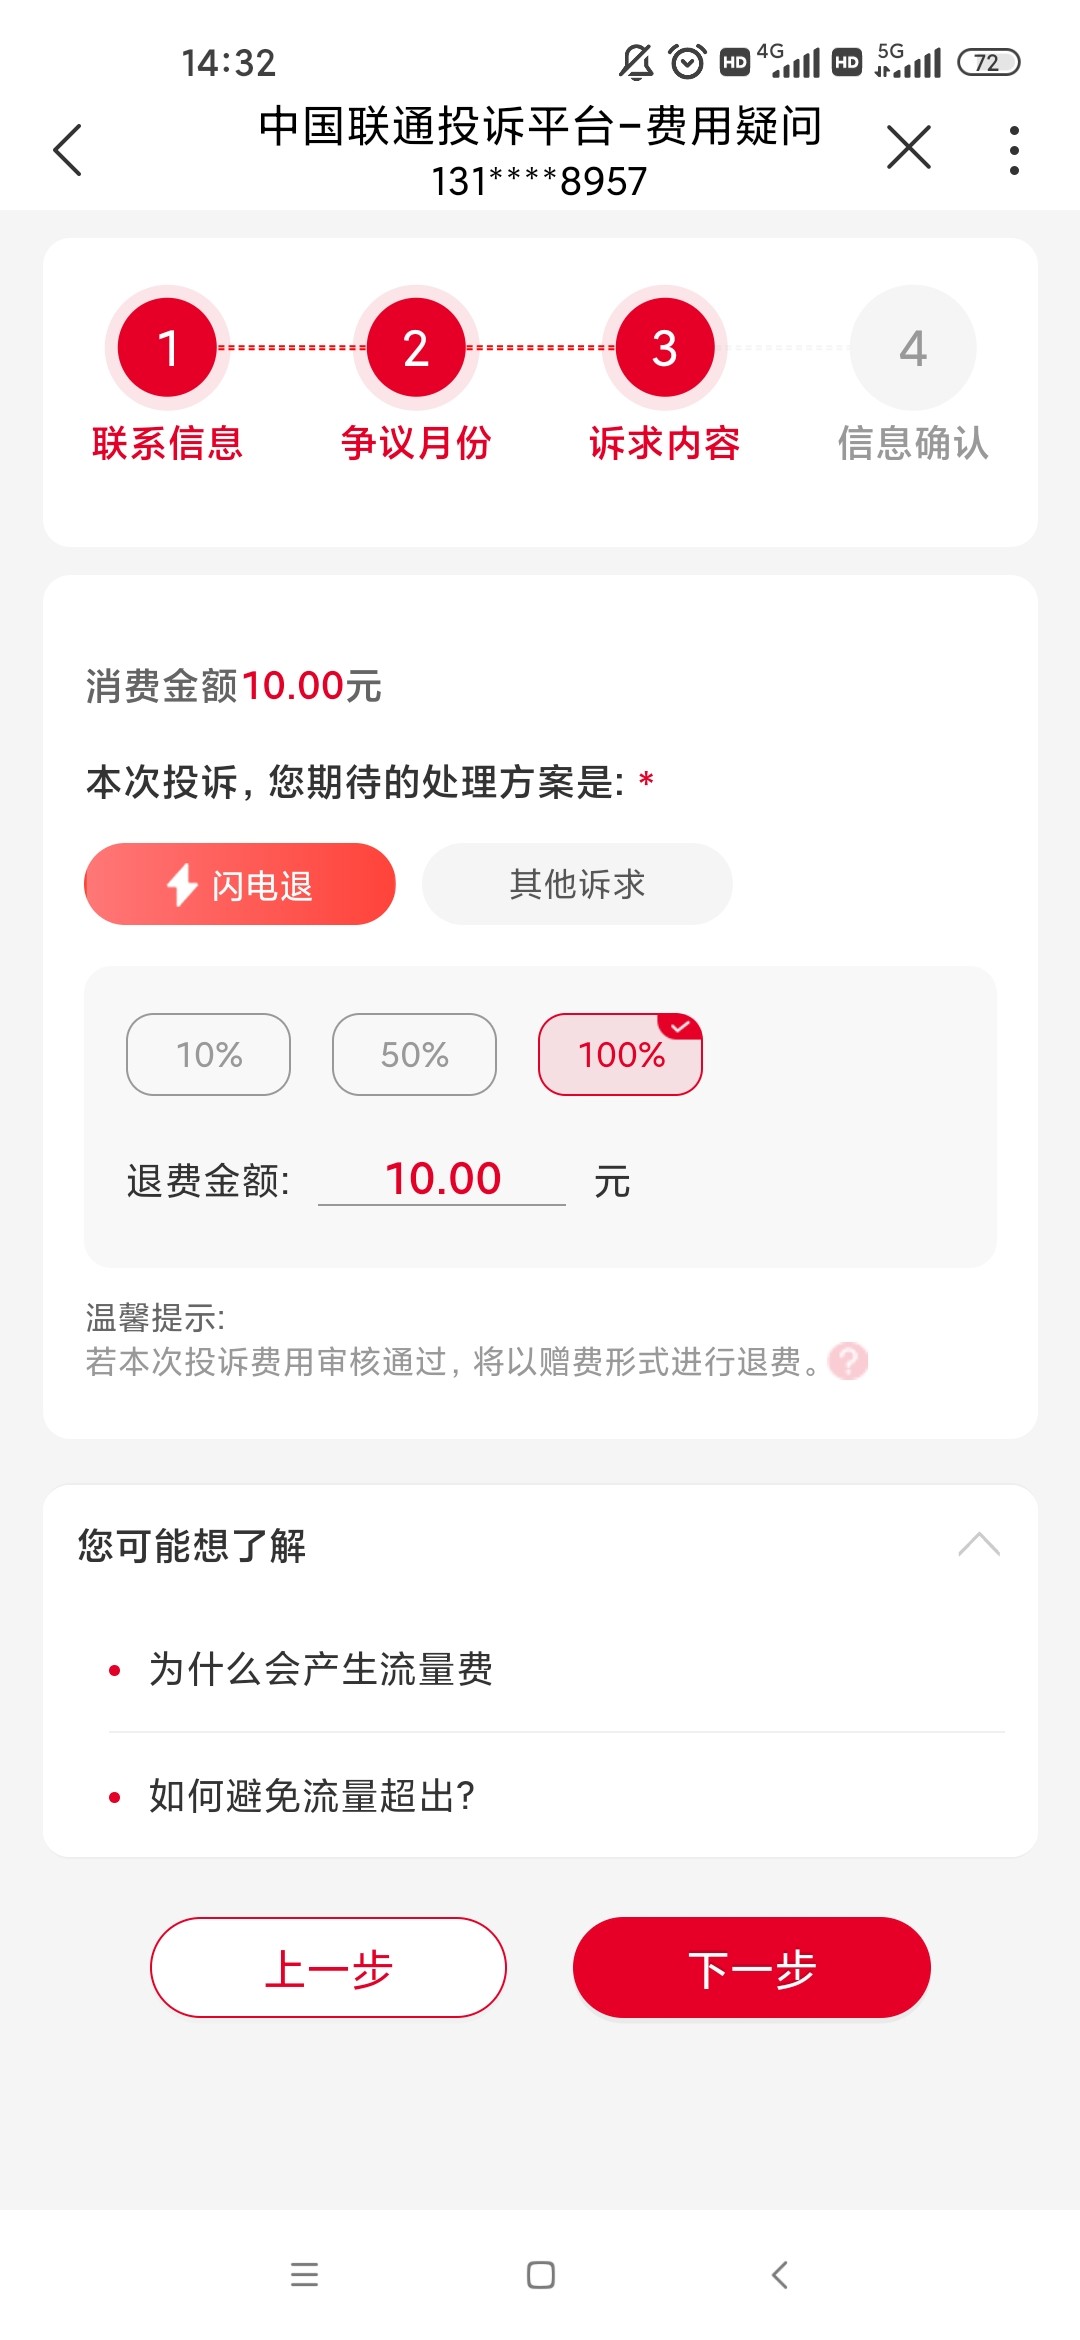The image size is (1080, 2340).
Task: Open 如何避免流量超出 link
Action: [x=312, y=1796]
